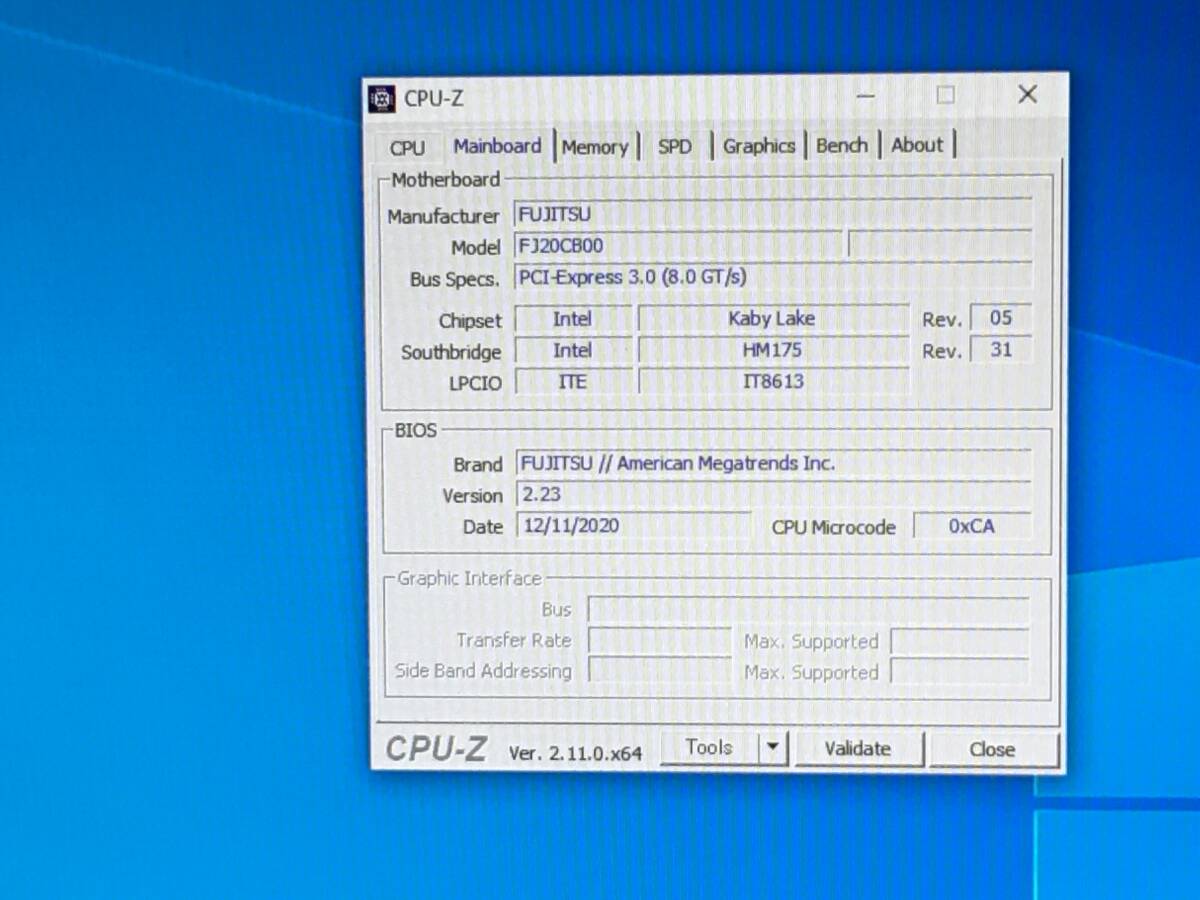Switch to the Bench tab
This screenshot has width=1200, height=900.
(x=842, y=145)
